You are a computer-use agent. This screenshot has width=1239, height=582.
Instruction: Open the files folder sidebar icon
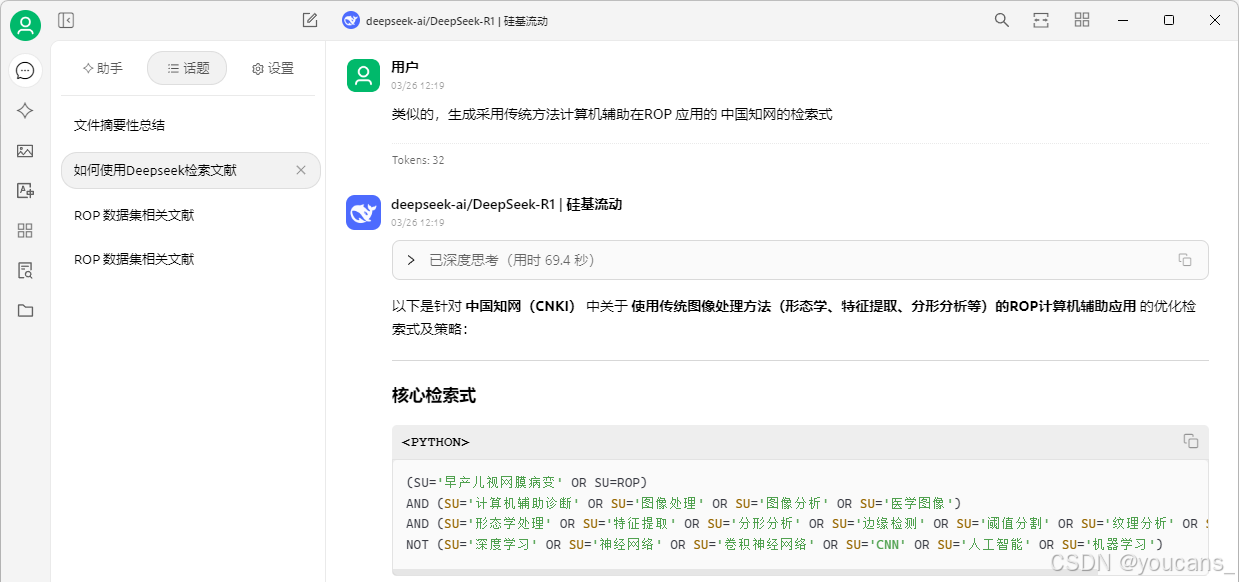click(x=25, y=310)
